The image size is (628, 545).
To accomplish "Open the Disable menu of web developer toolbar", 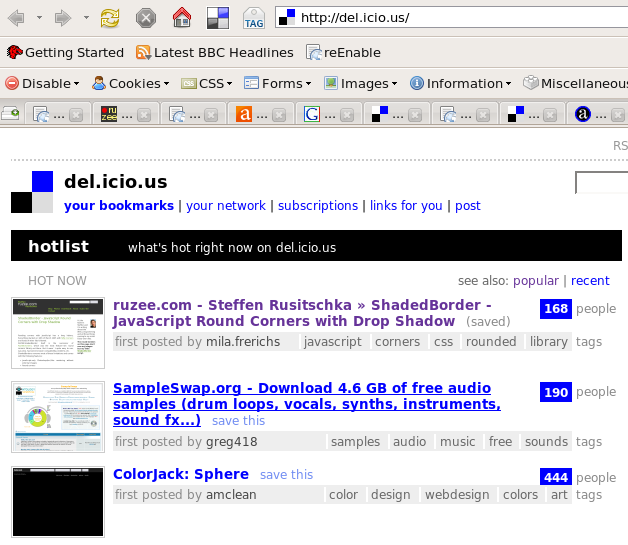I will click(x=42, y=83).
